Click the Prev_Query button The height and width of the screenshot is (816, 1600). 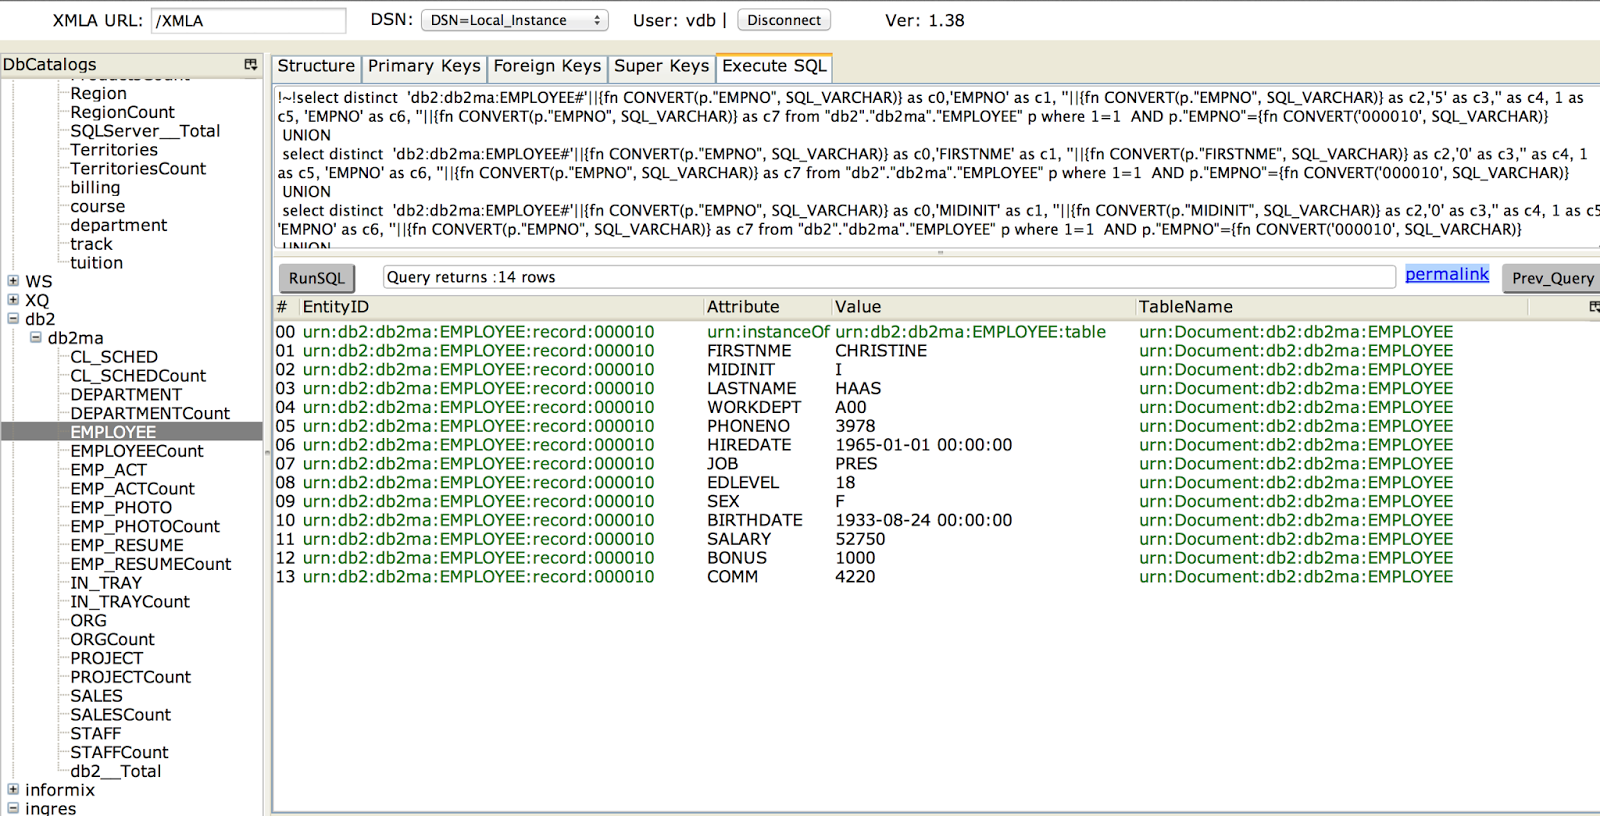(1552, 278)
